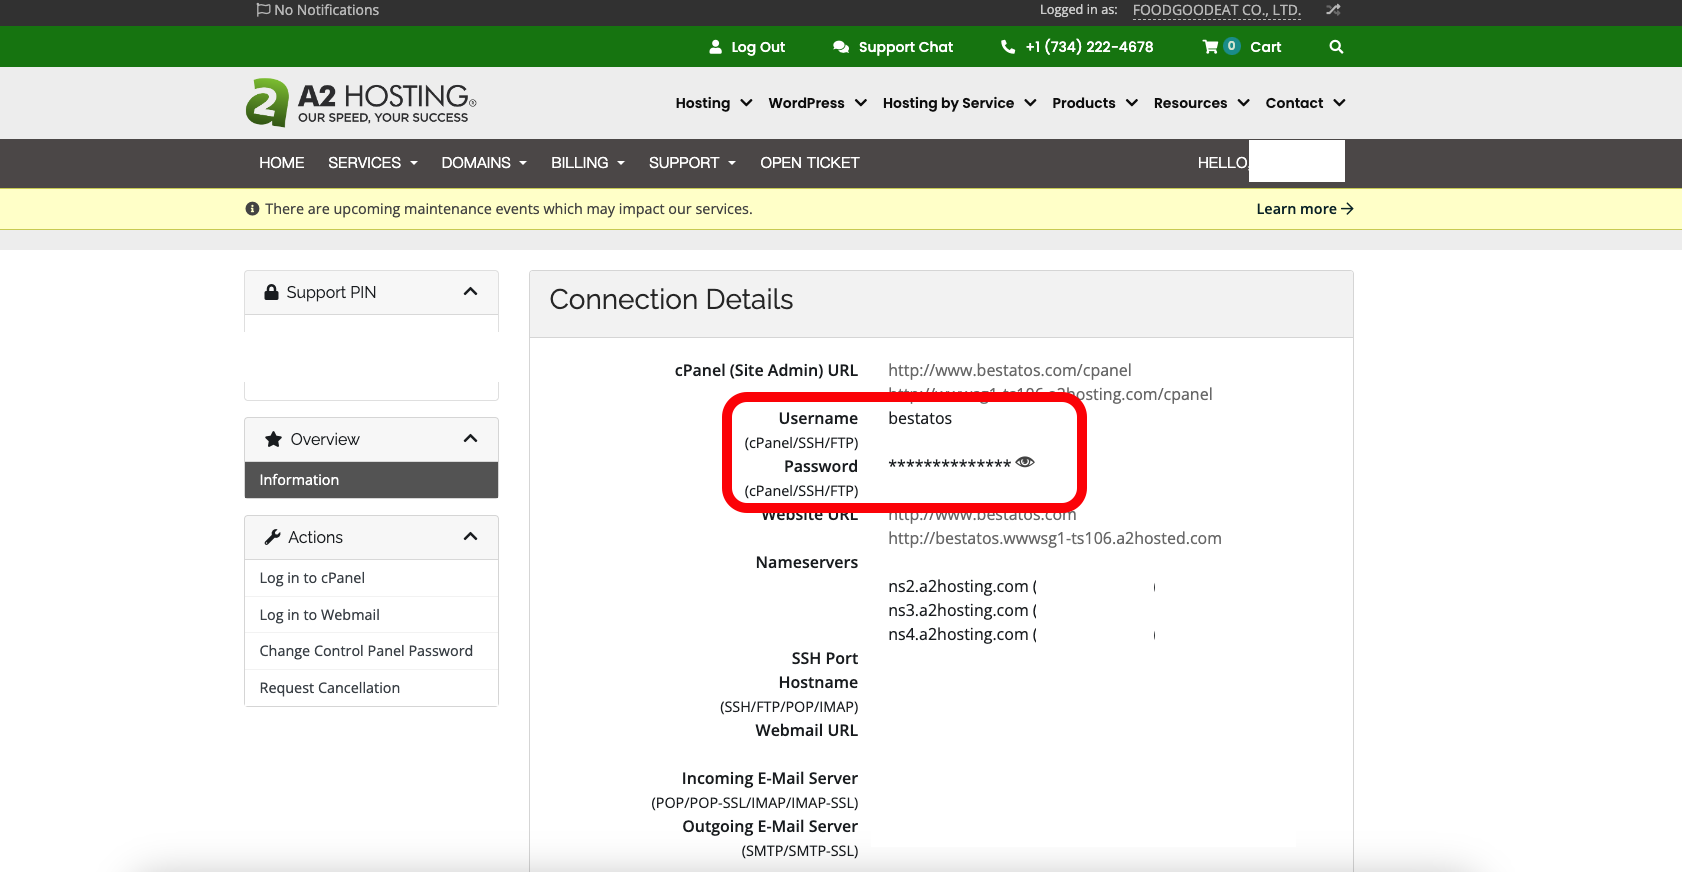Click the A2 Hosting logo
The image size is (1682, 872).
361,102
